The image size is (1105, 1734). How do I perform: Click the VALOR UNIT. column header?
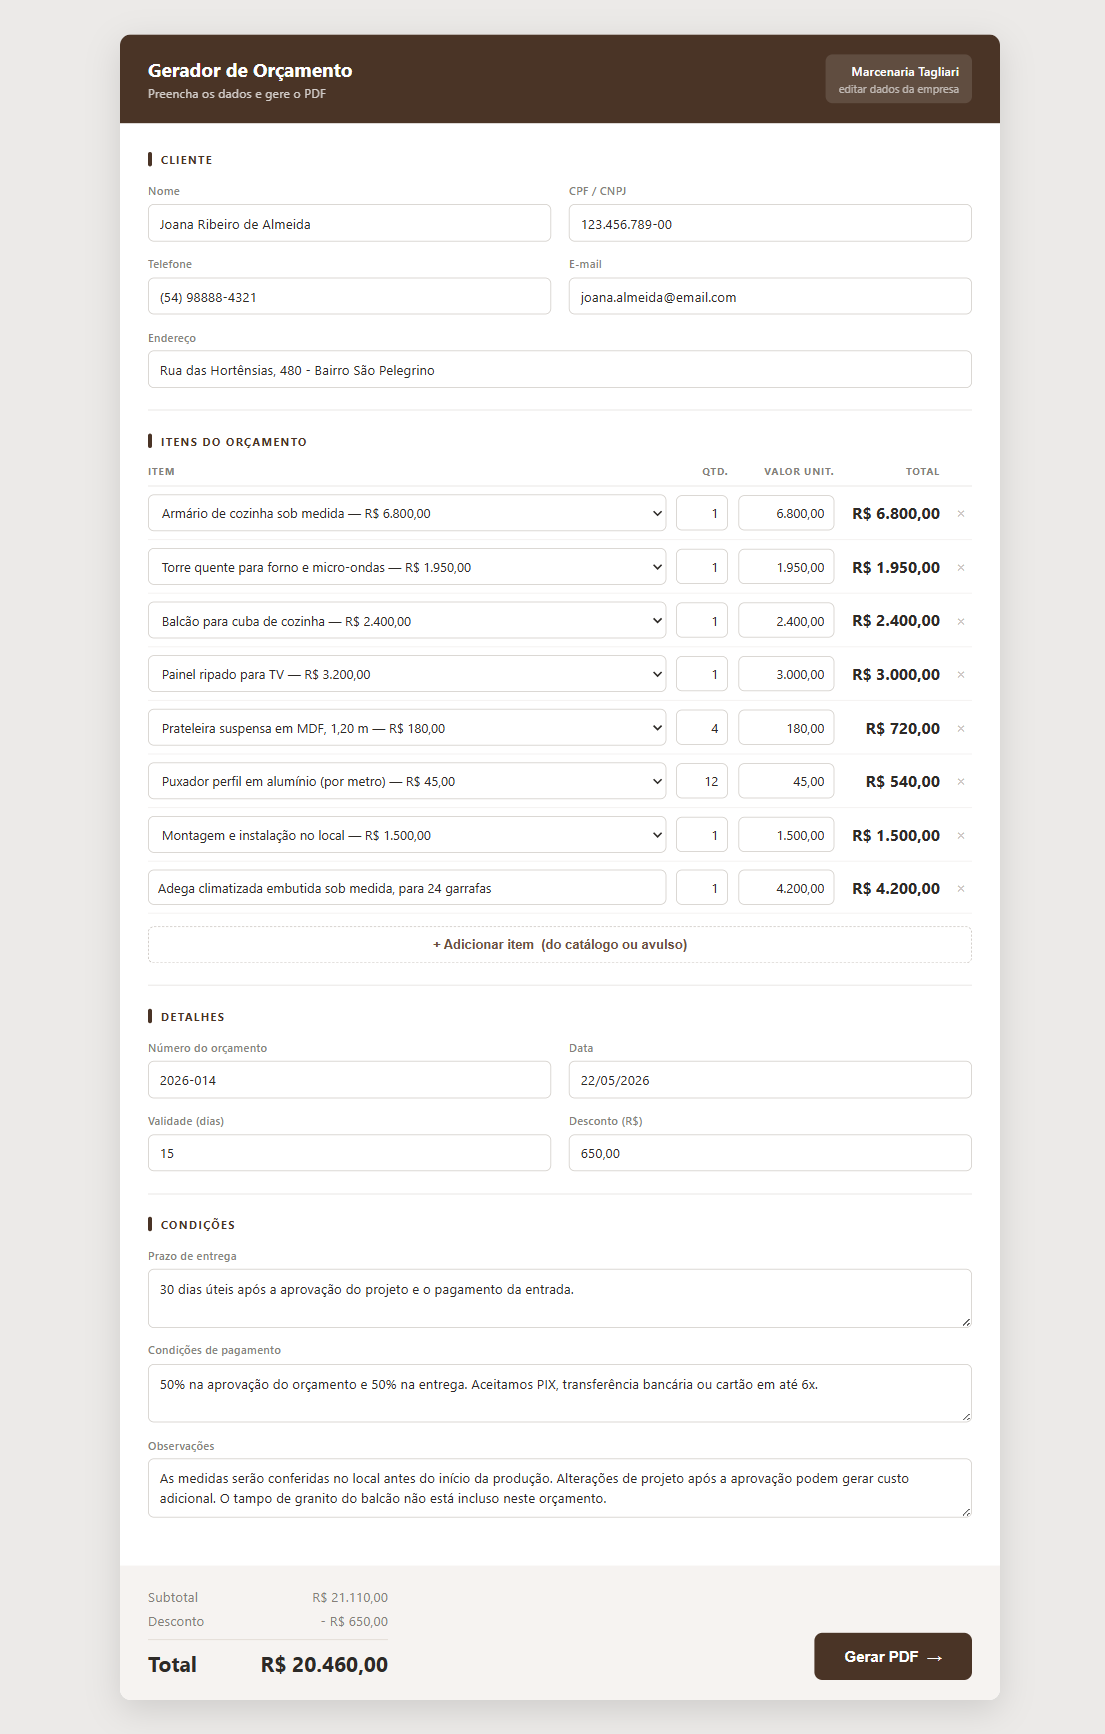coord(799,471)
